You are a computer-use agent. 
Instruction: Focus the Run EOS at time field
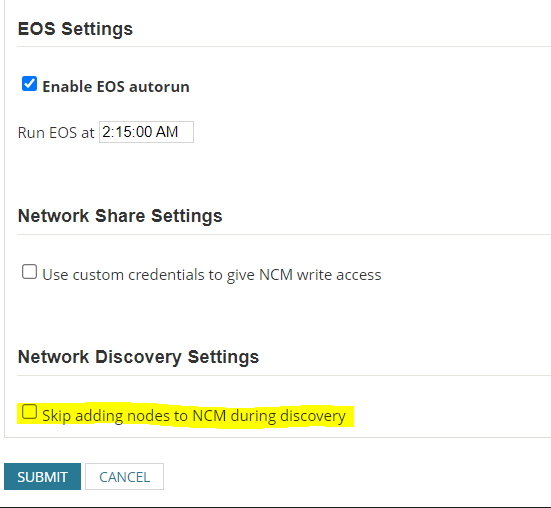(146, 132)
